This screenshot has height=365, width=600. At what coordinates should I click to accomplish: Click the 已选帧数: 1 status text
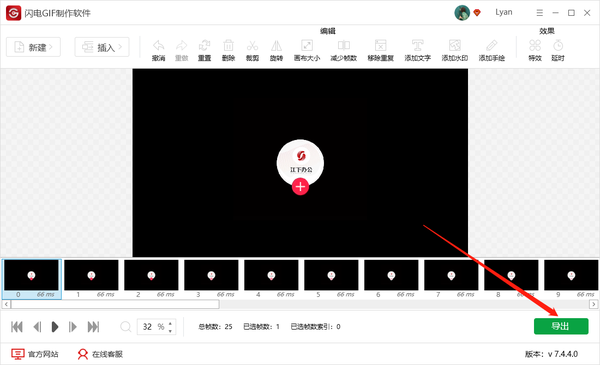coord(262,327)
